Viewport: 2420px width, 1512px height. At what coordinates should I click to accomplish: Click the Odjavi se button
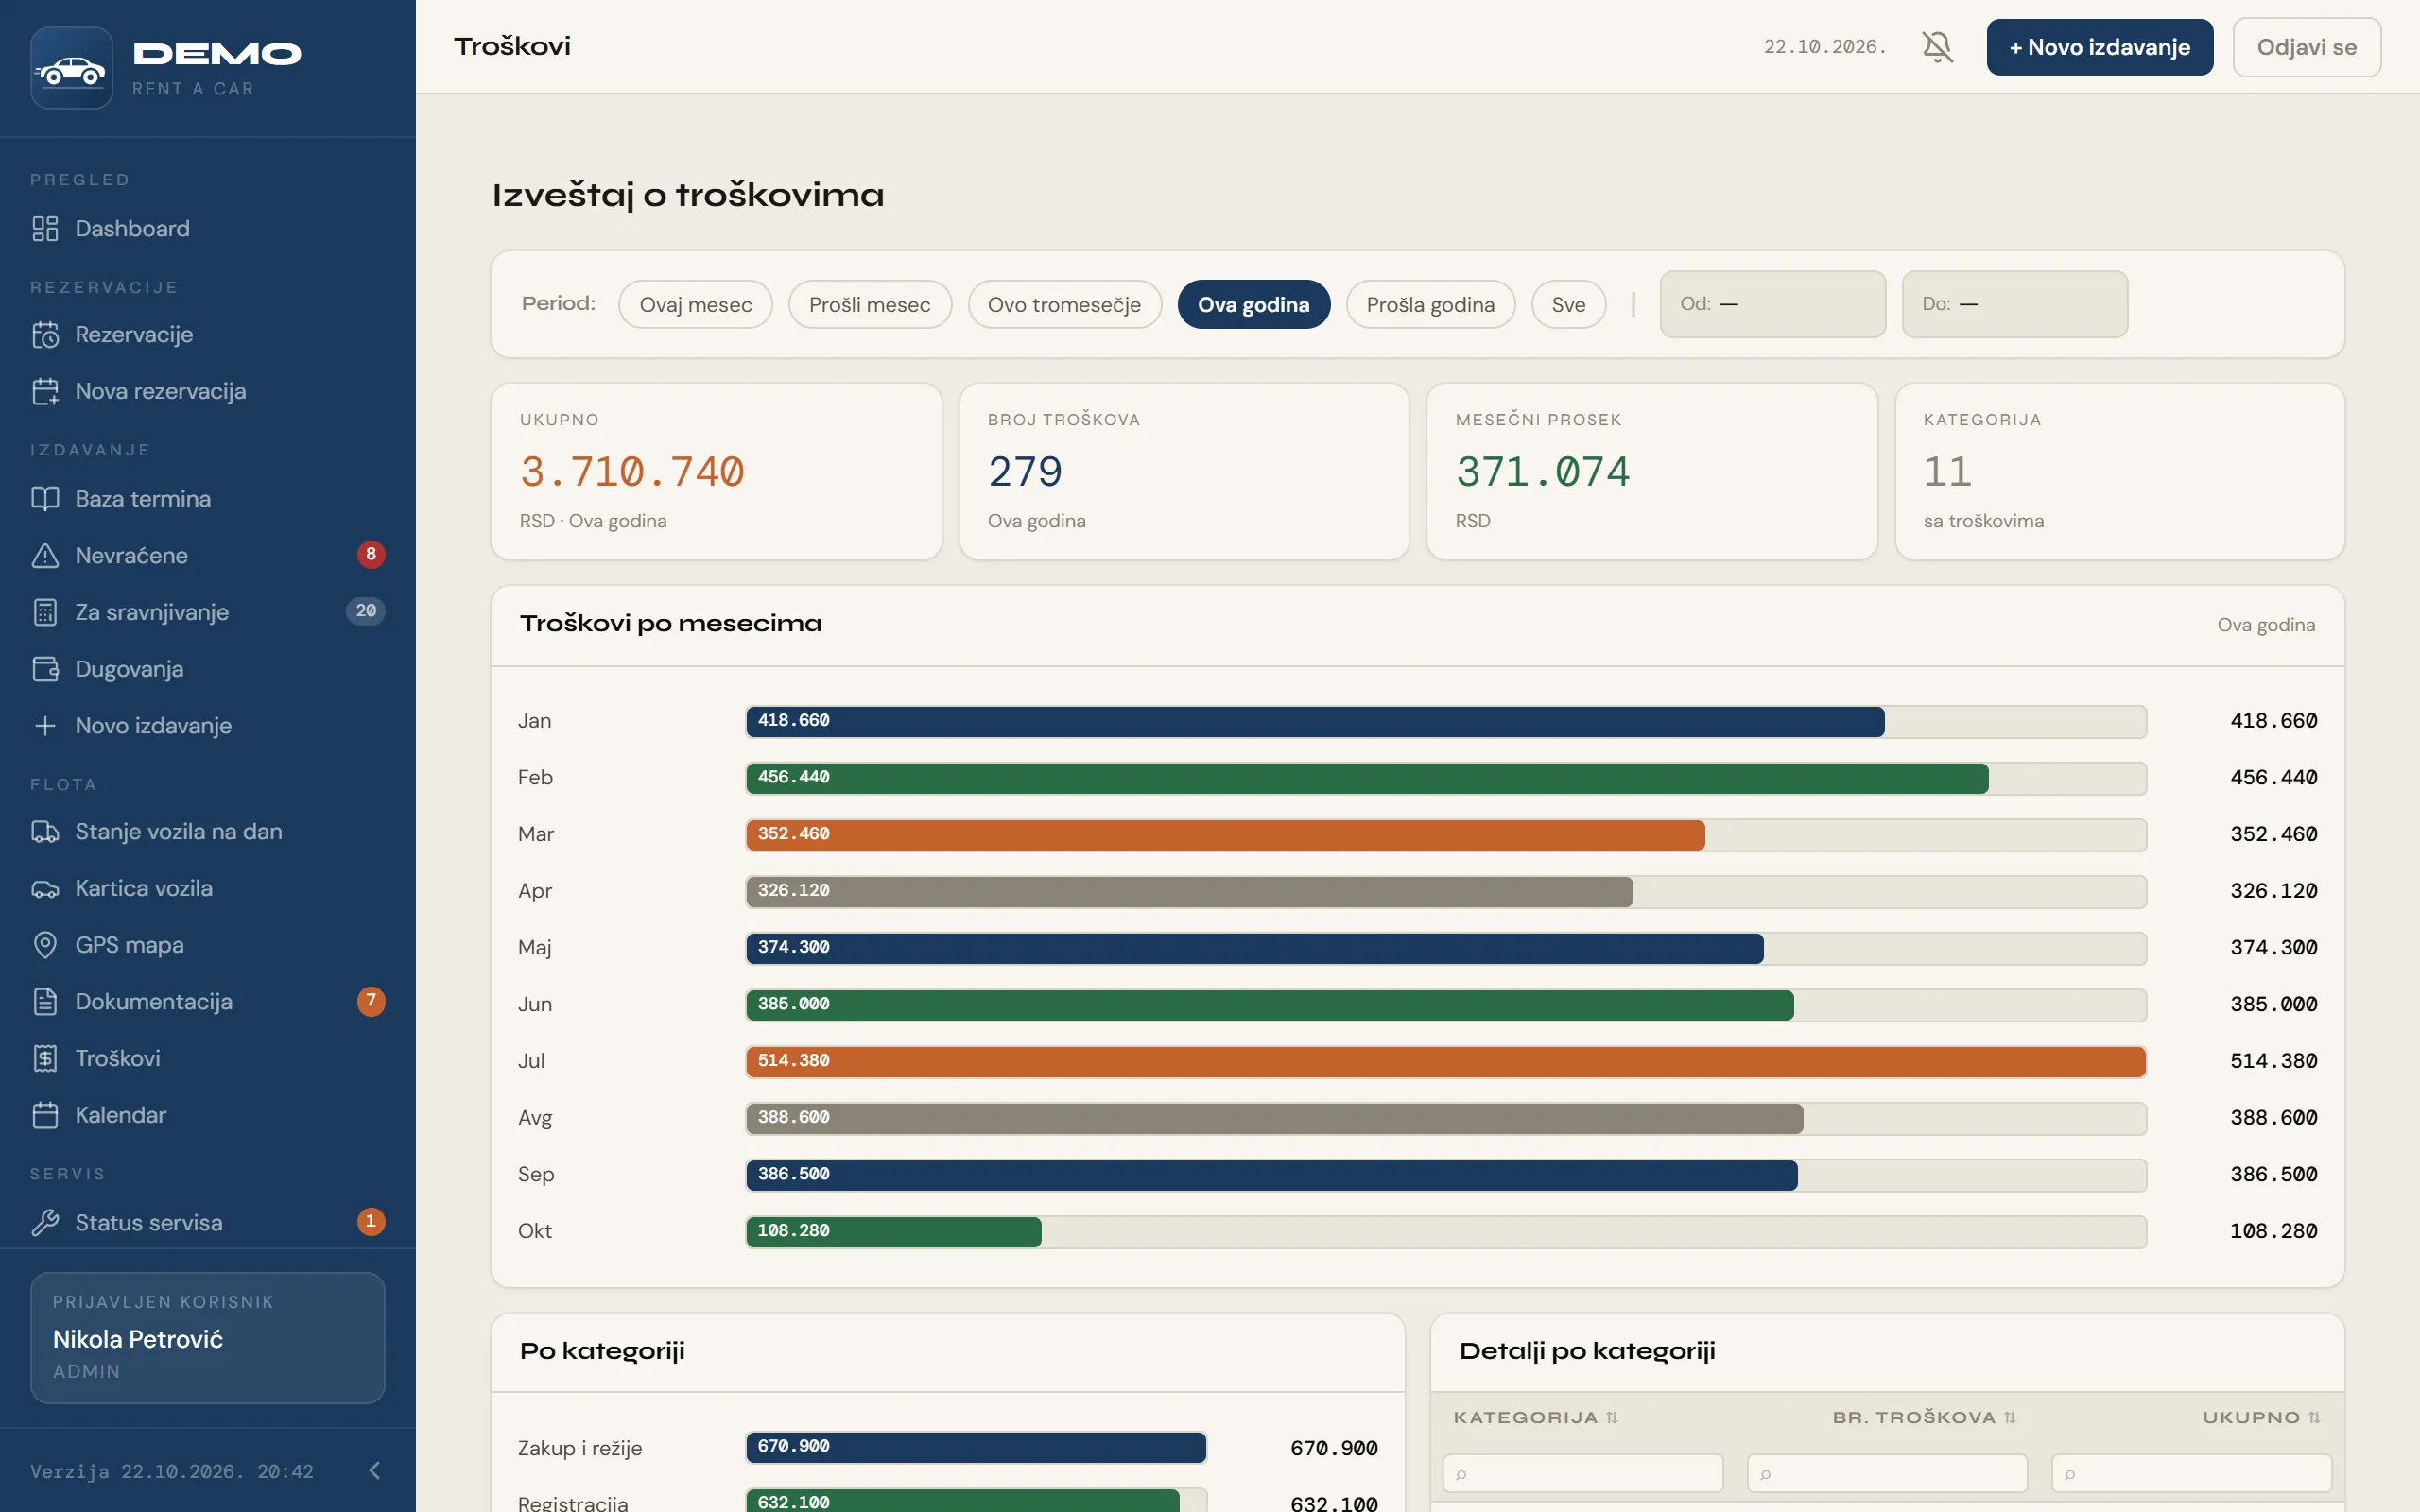[2306, 47]
